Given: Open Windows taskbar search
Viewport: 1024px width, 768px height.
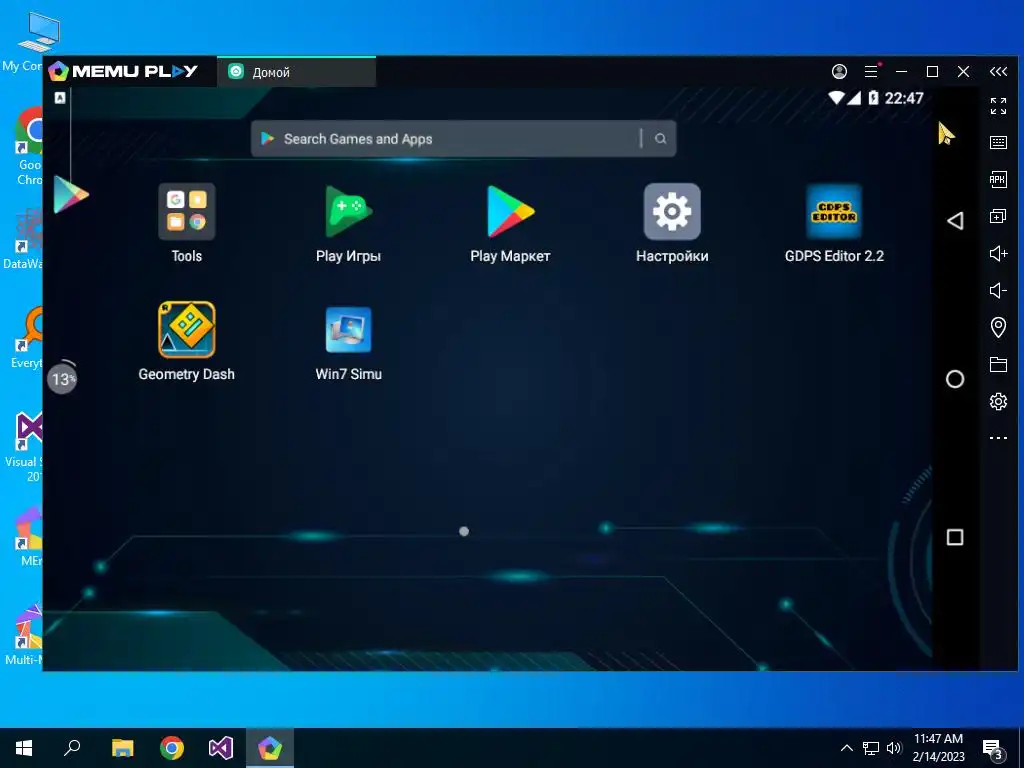Looking at the screenshot, I should tap(72, 748).
